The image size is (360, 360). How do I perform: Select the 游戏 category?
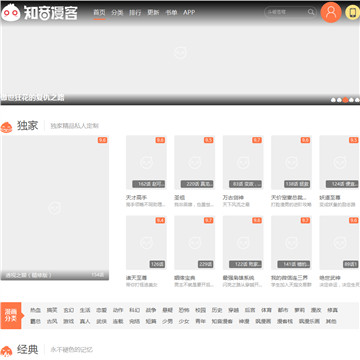tap(68, 321)
